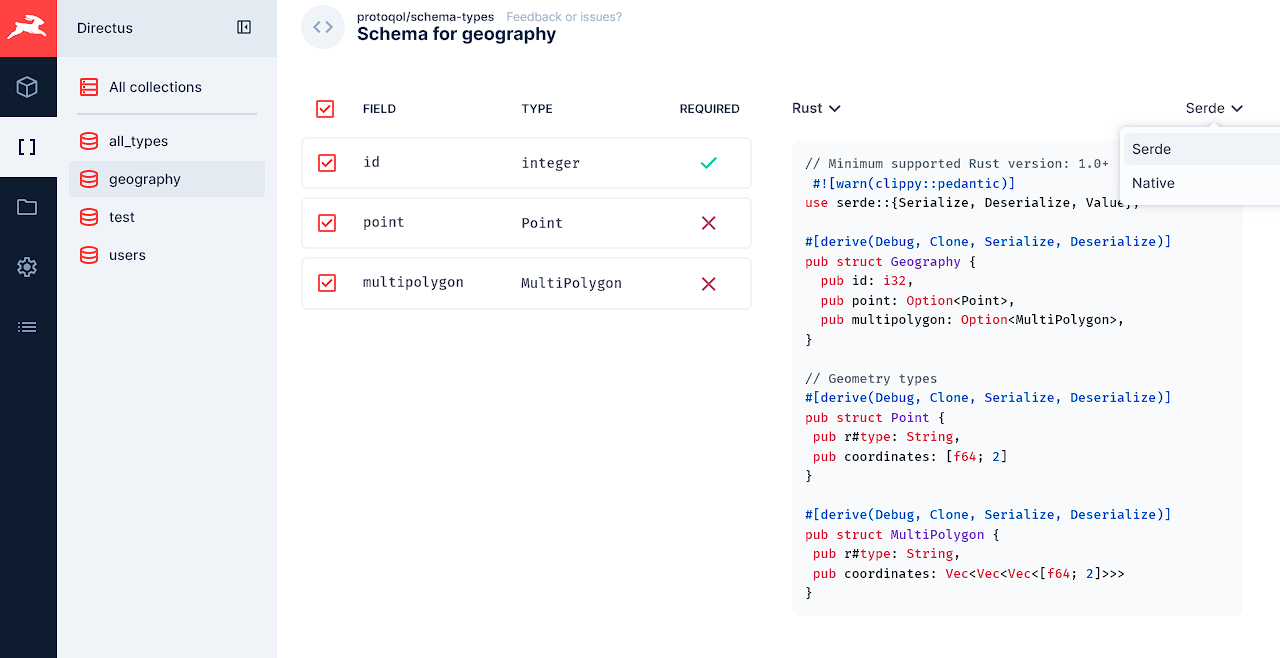Click the All collections list icon

(x=90, y=87)
